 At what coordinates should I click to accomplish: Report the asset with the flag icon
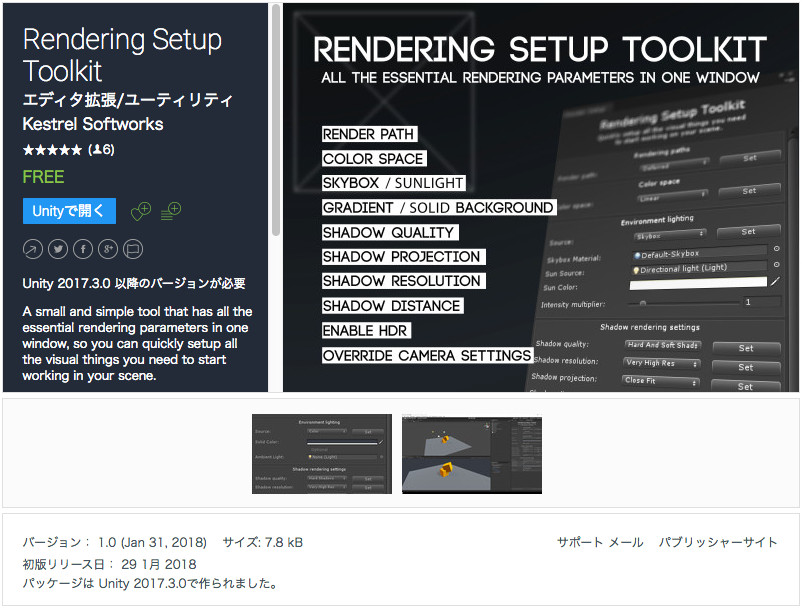[133, 250]
